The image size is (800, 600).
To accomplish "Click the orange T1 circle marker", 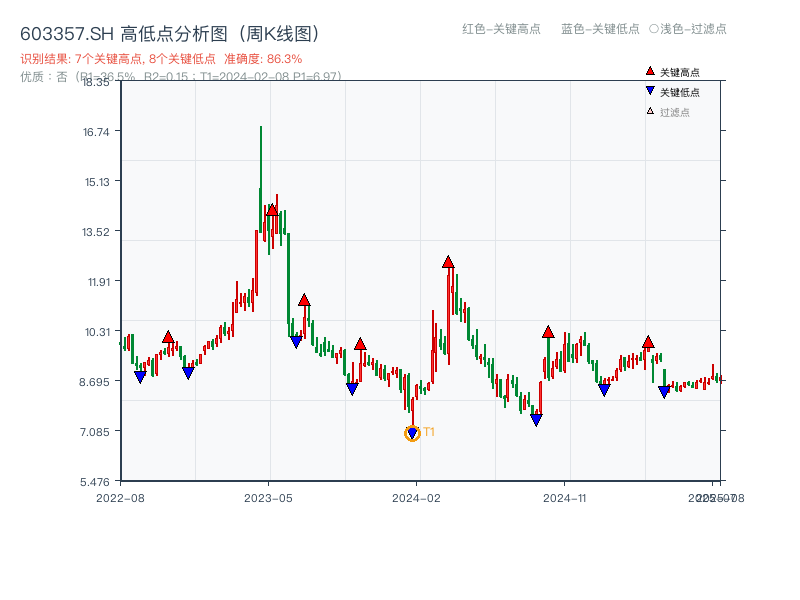I will pyautogui.click(x=411, y=432).
